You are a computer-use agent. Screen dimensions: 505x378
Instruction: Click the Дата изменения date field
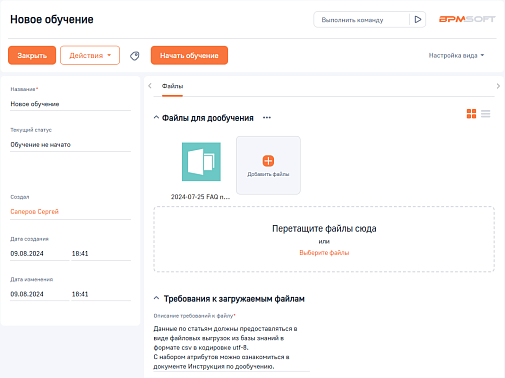tap(39, 294)
